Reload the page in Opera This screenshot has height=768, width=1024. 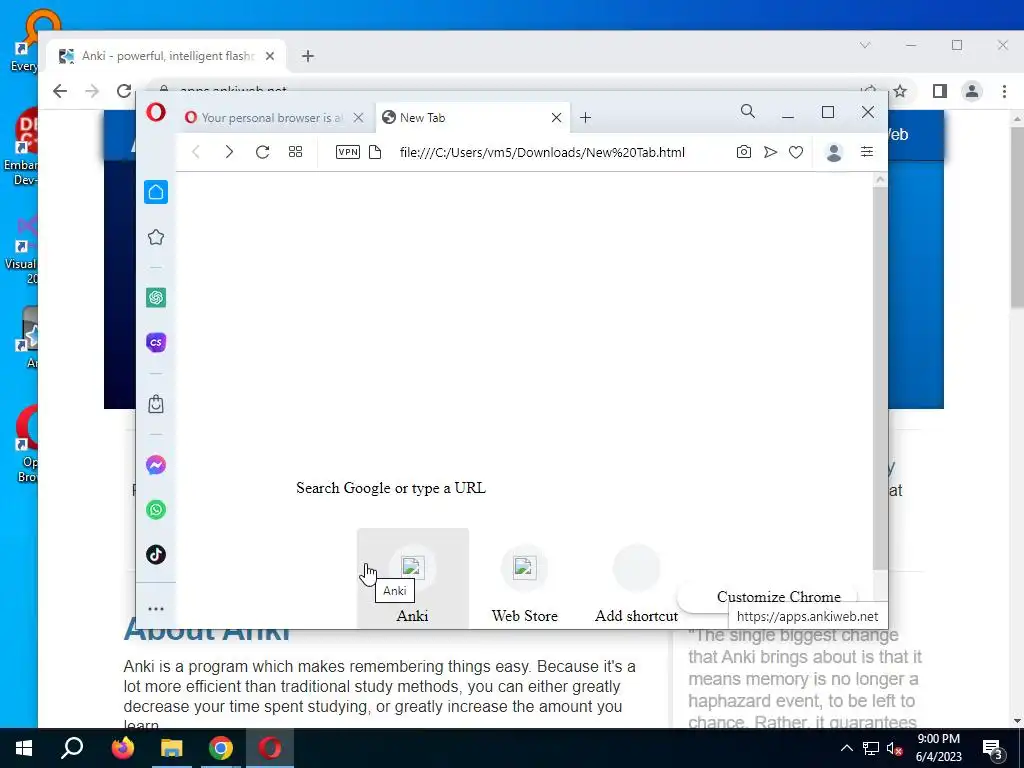[x=263, y=152]
